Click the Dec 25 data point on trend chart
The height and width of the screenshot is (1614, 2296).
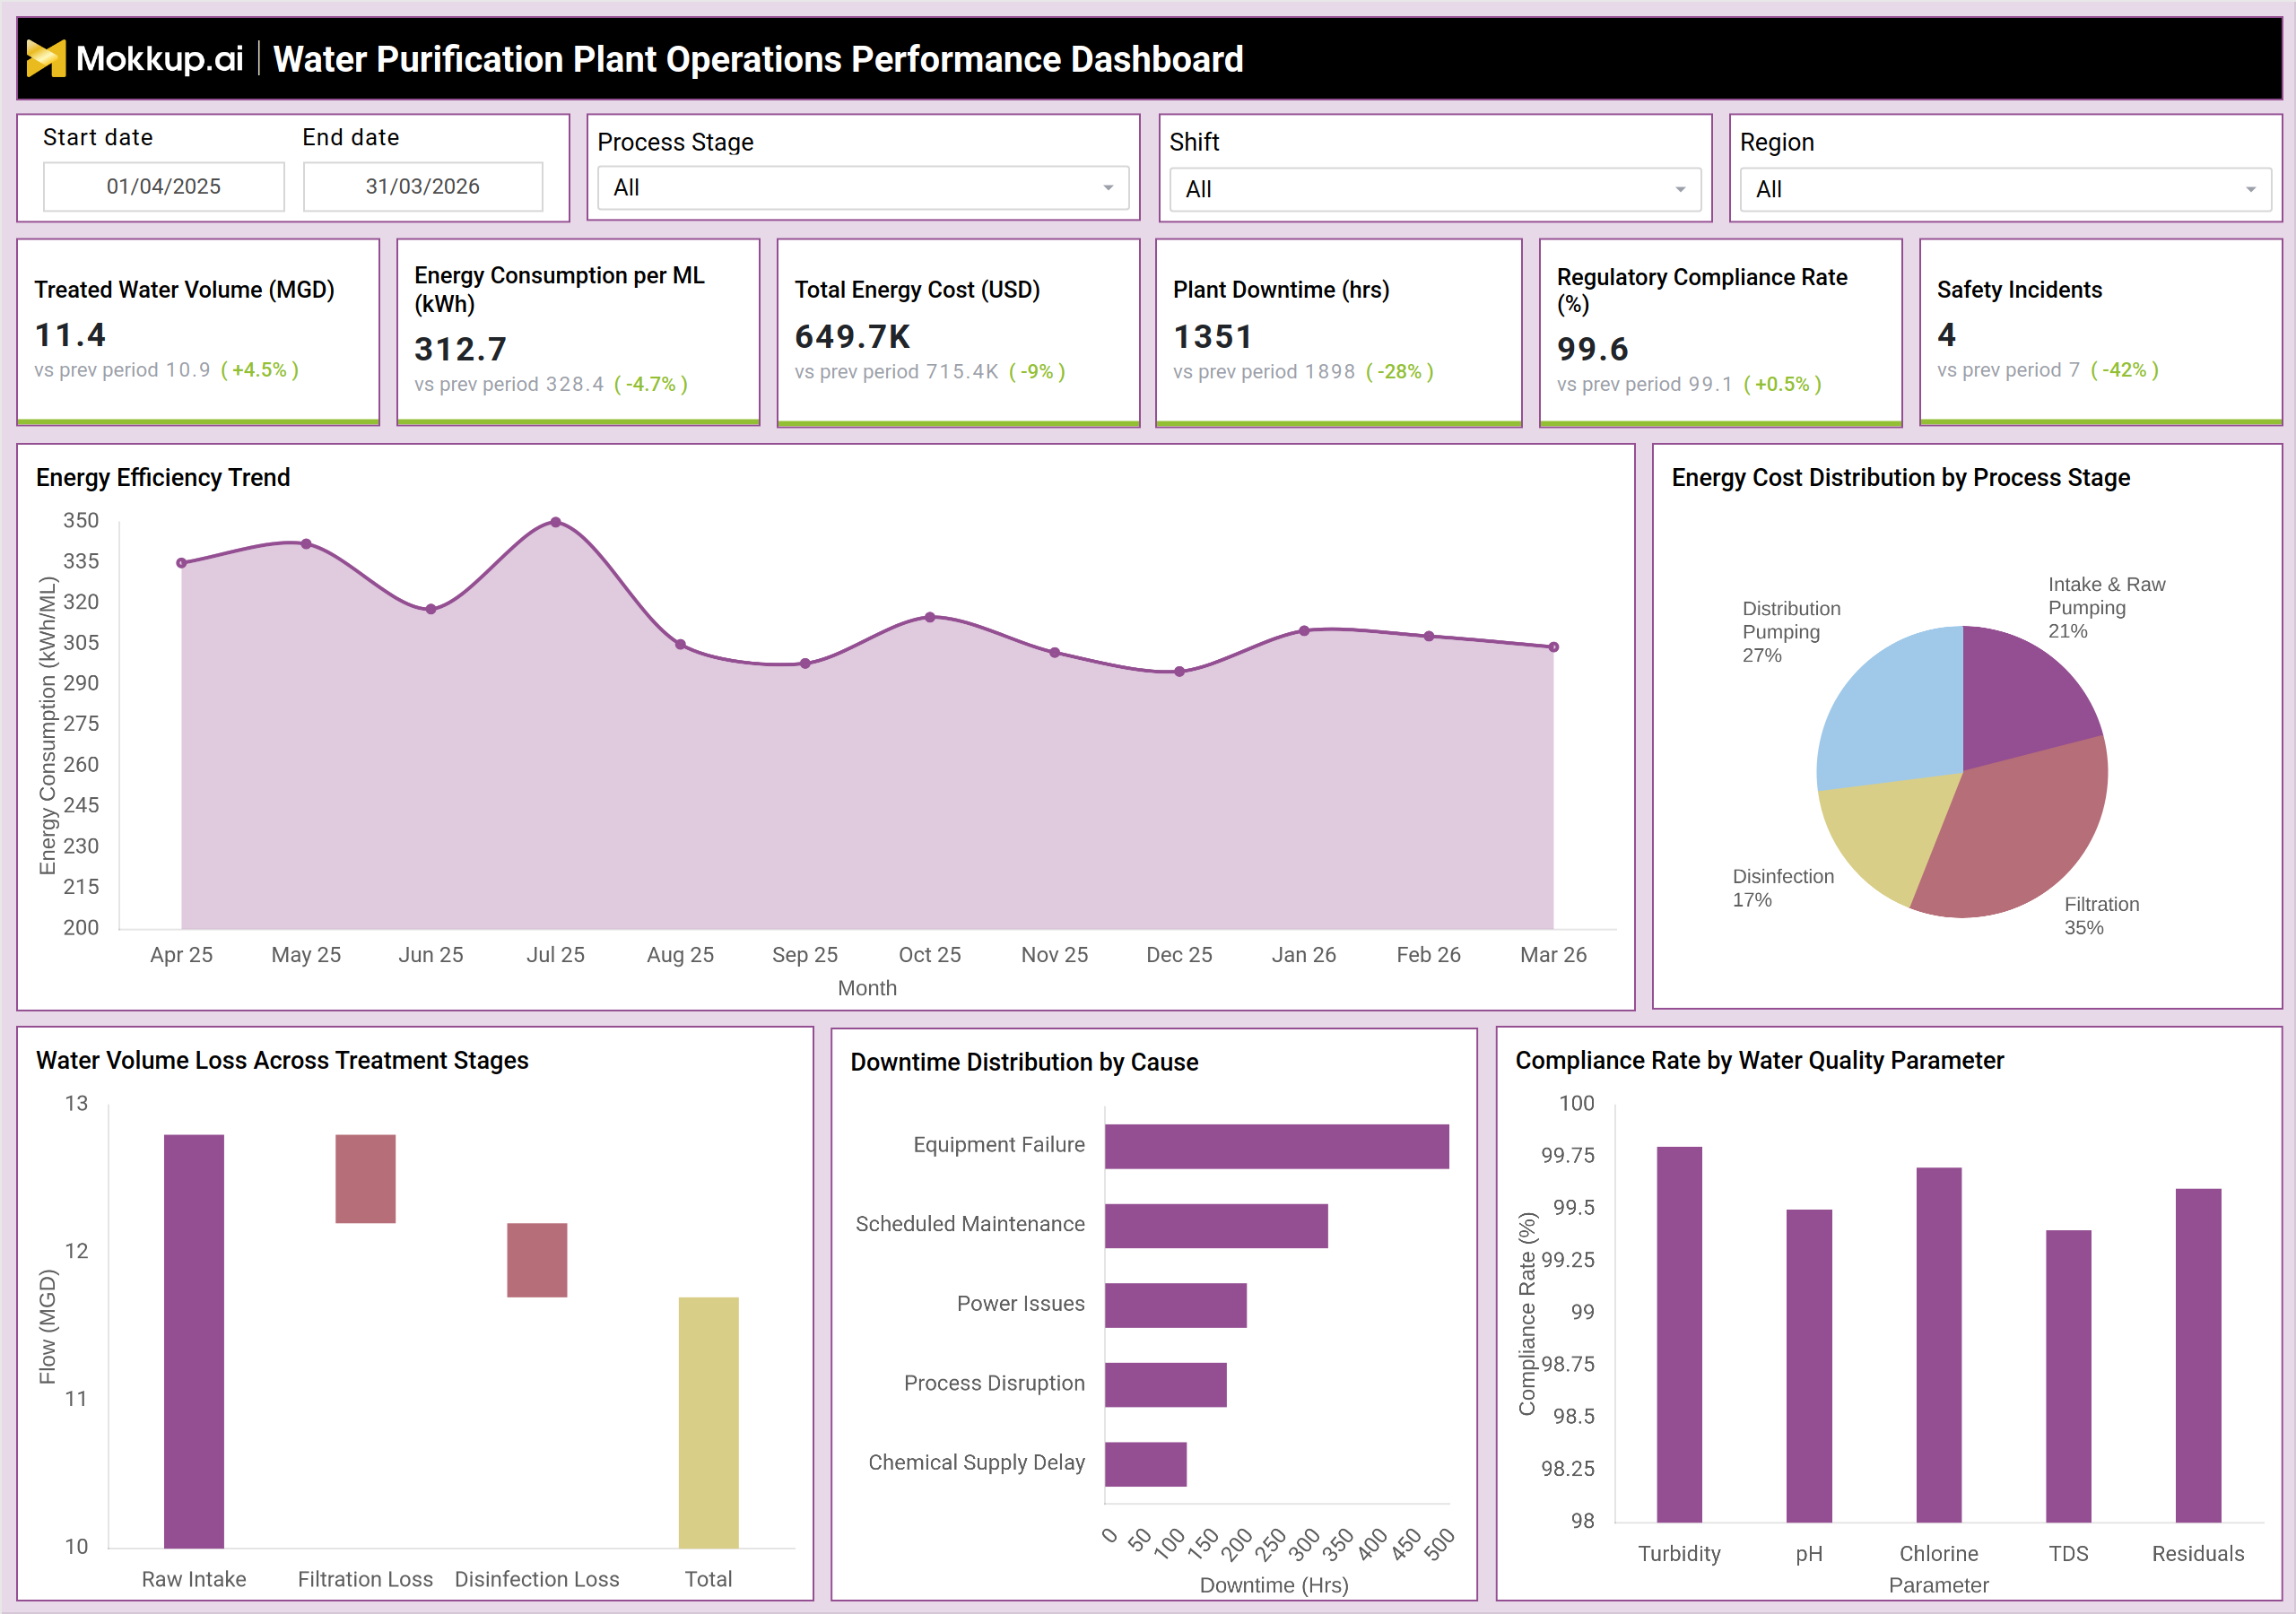point(1180,672)
